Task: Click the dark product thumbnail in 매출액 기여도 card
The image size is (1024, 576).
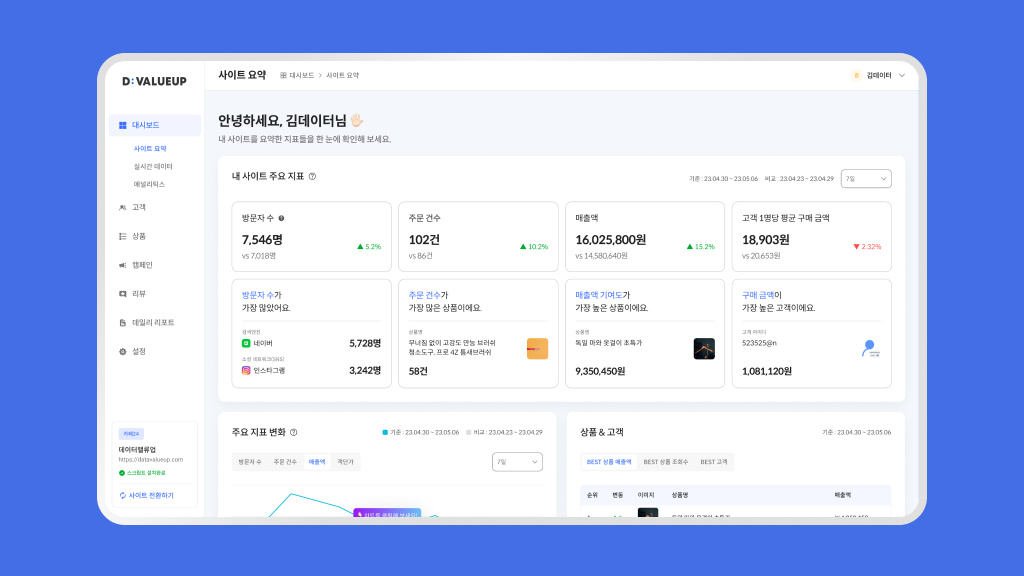Action: 704,349
